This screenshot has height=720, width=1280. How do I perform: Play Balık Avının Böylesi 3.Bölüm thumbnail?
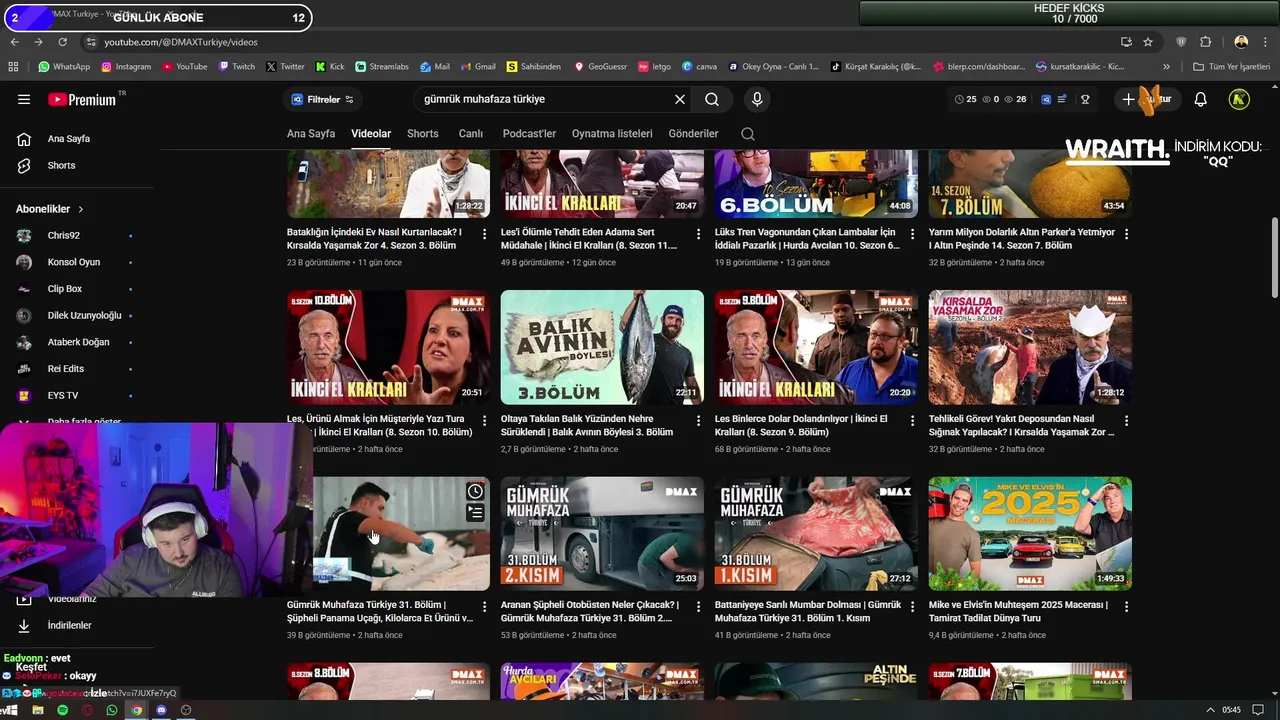pos(602,347)
